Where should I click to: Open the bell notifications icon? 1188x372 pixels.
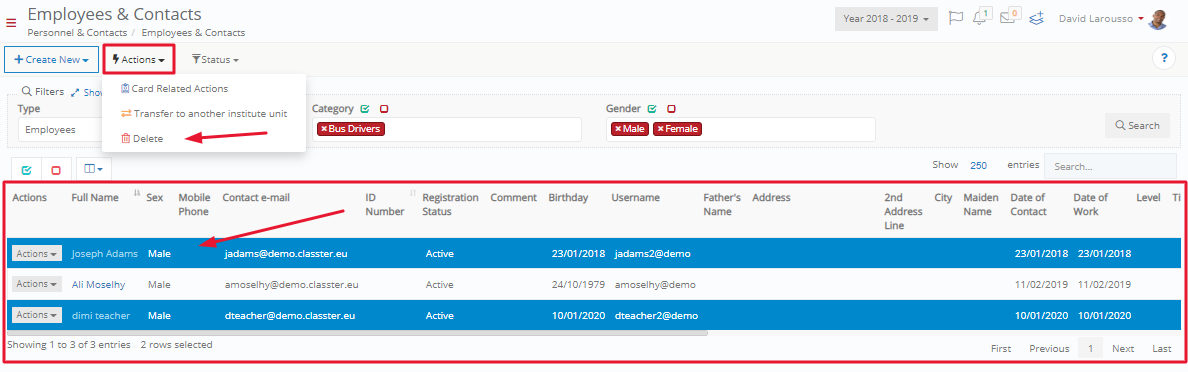[980, 17]
